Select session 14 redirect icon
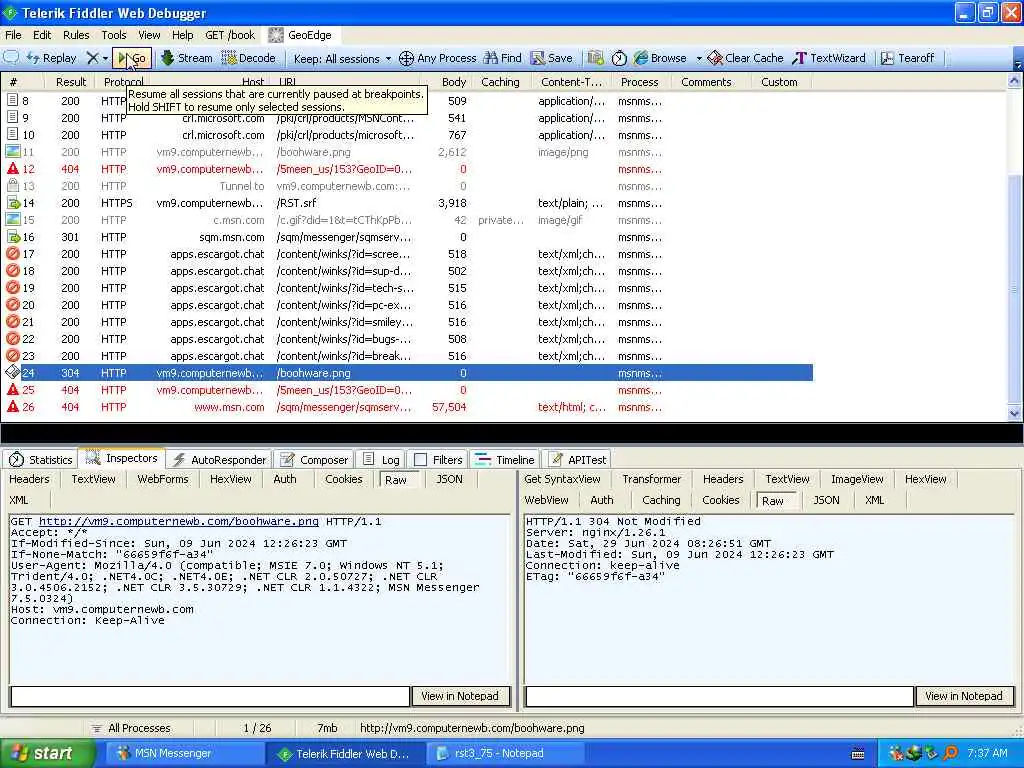 (12, 202)
